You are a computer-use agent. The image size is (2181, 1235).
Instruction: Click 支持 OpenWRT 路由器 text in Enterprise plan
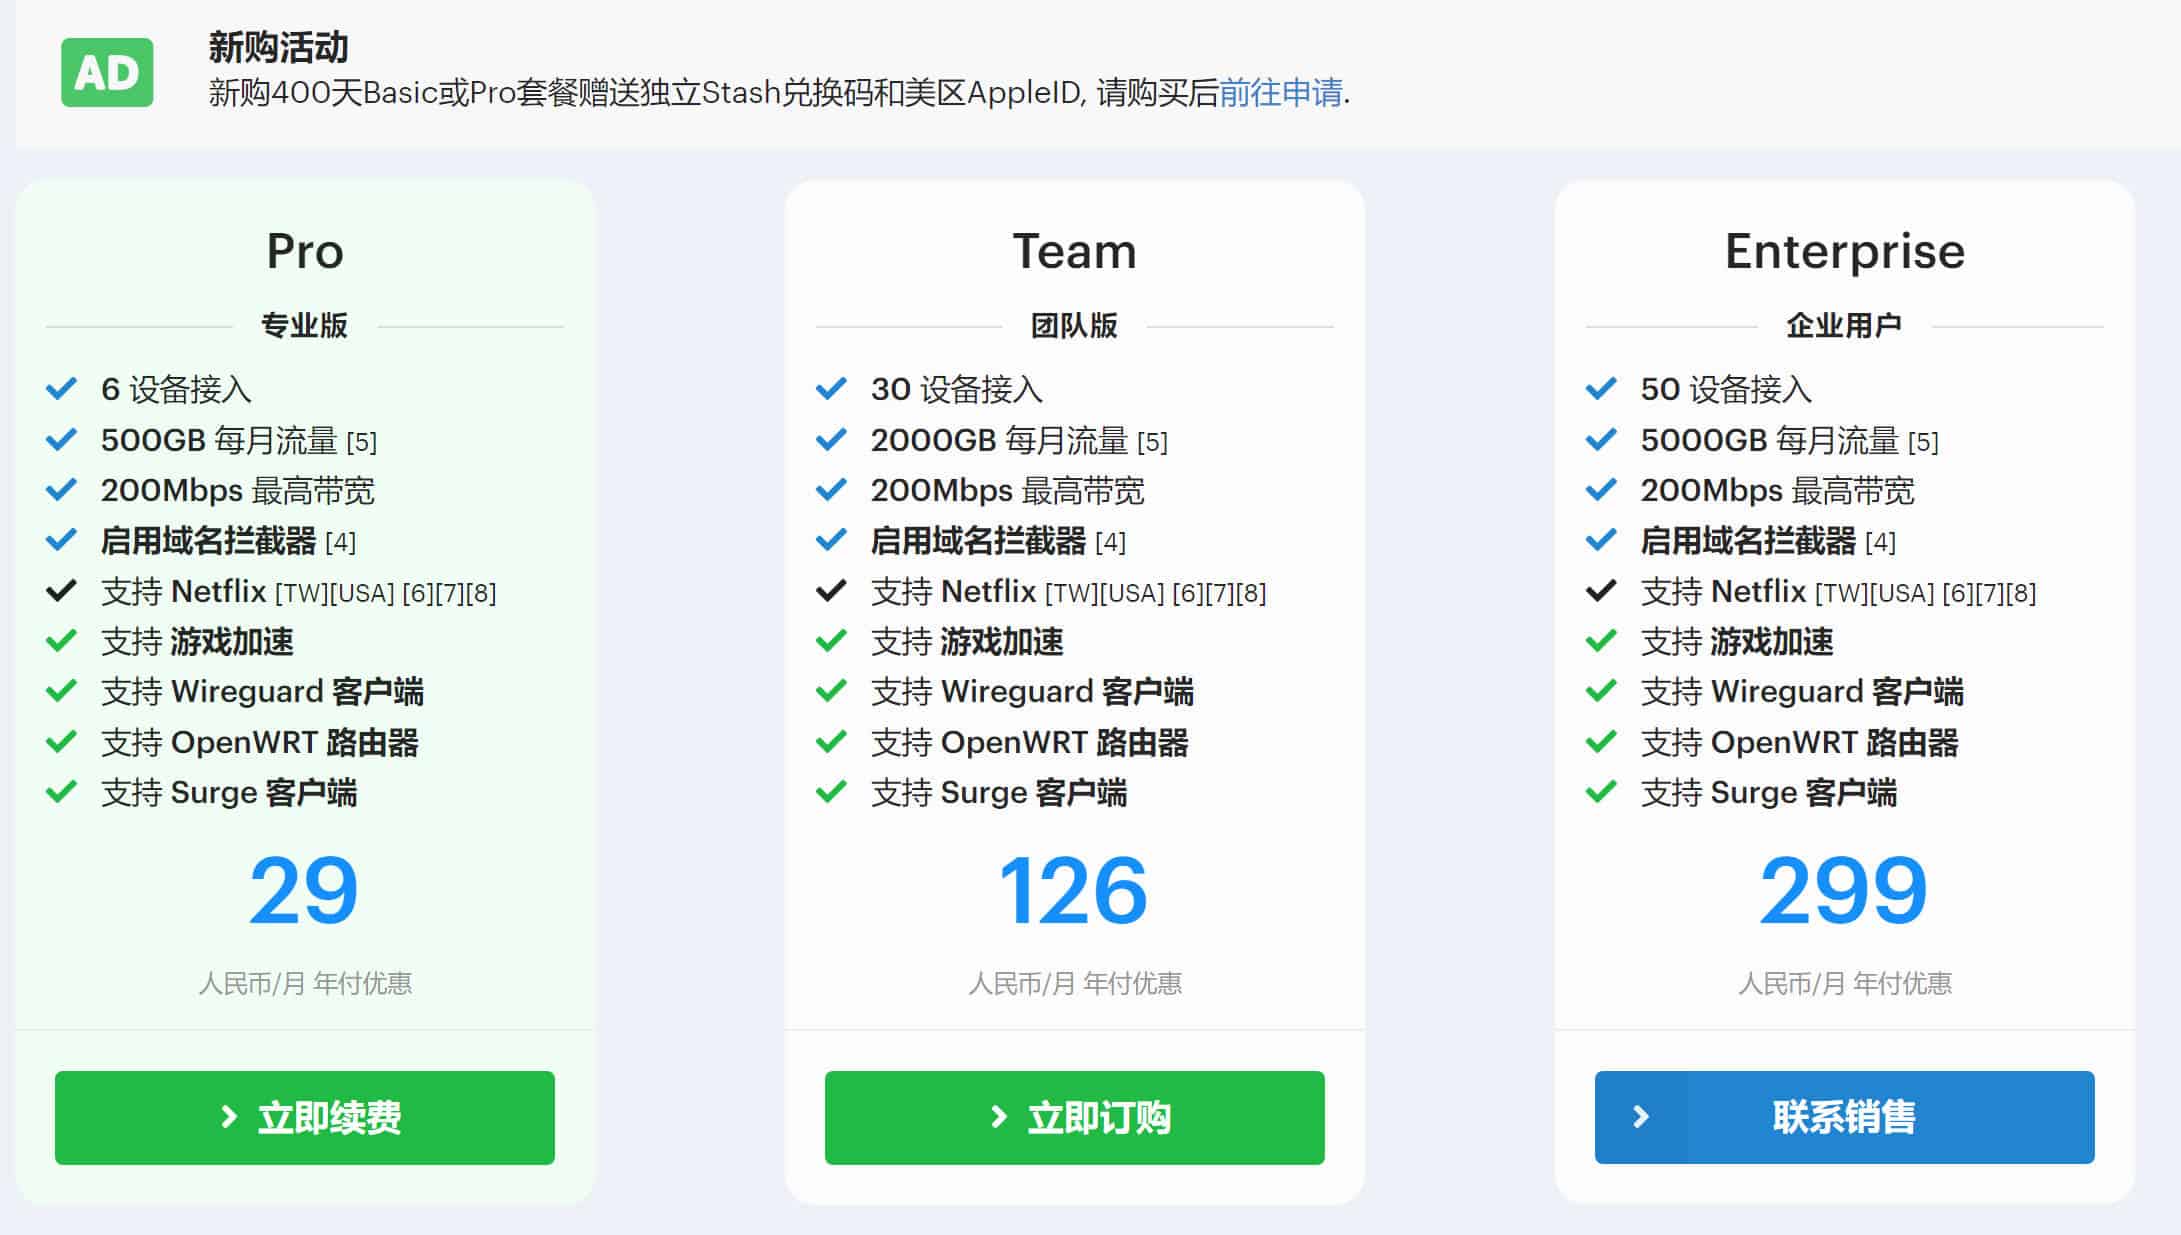(1800, 743)
